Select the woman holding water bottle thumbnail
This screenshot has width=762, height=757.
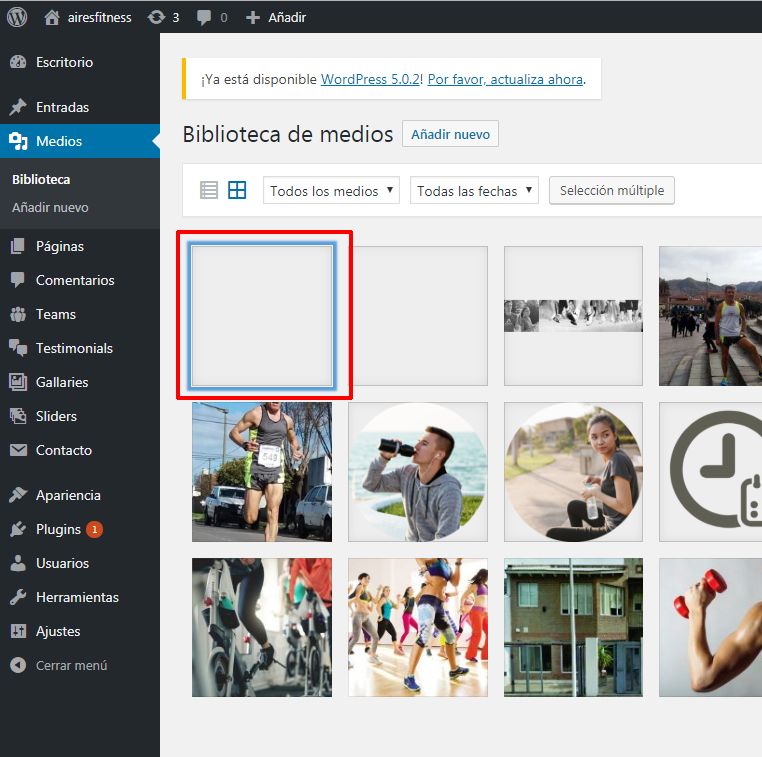coord(573,472)
